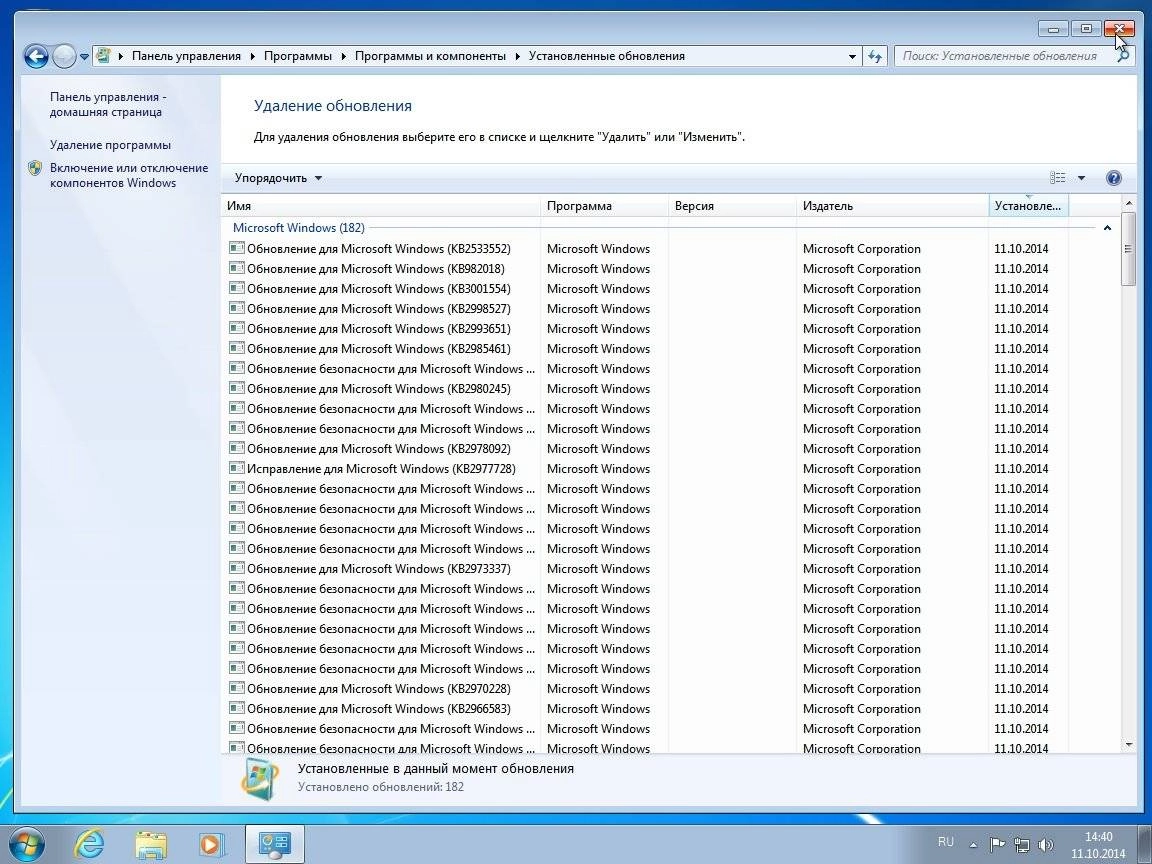Viewport: 1152px width, 864px height.
Task: Click the change view icon
Action: point(1058,178)
